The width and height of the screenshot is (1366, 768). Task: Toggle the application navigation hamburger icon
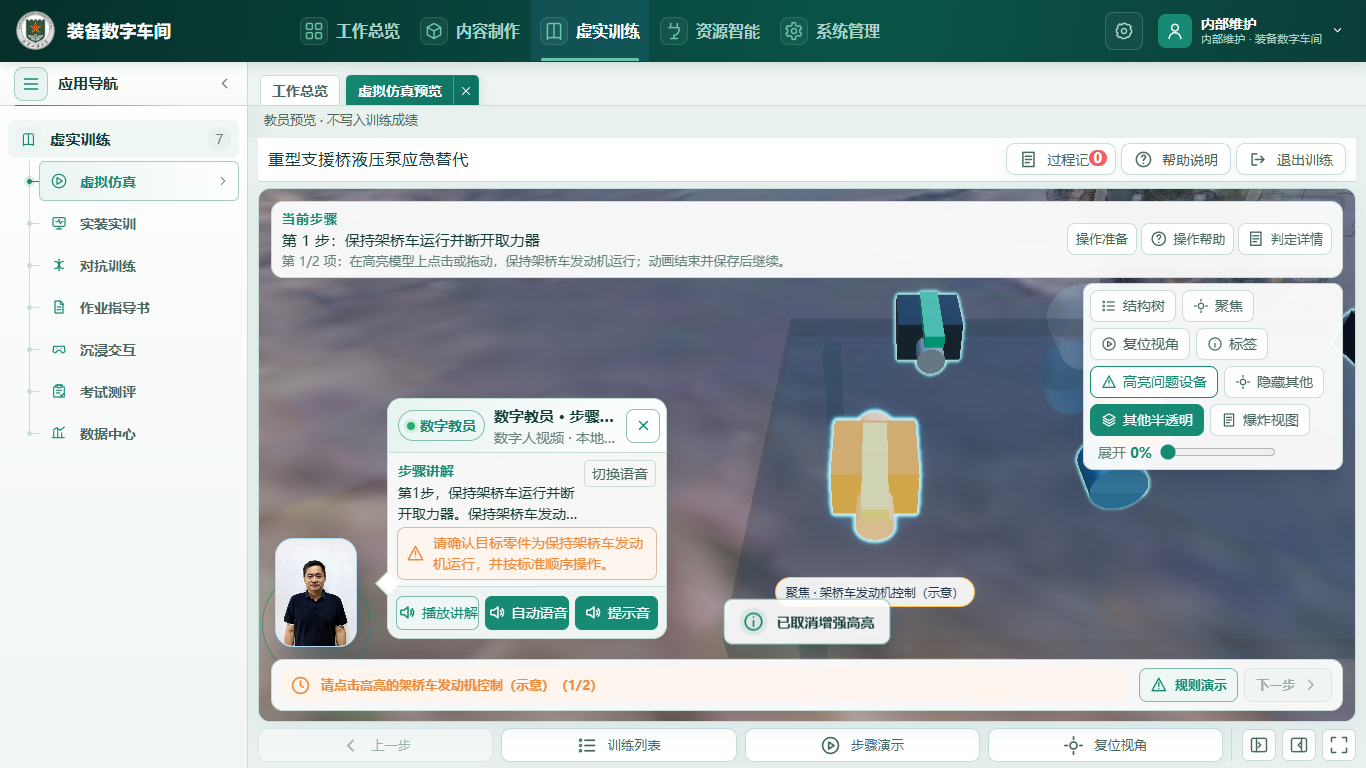click(x=31, y=84)
